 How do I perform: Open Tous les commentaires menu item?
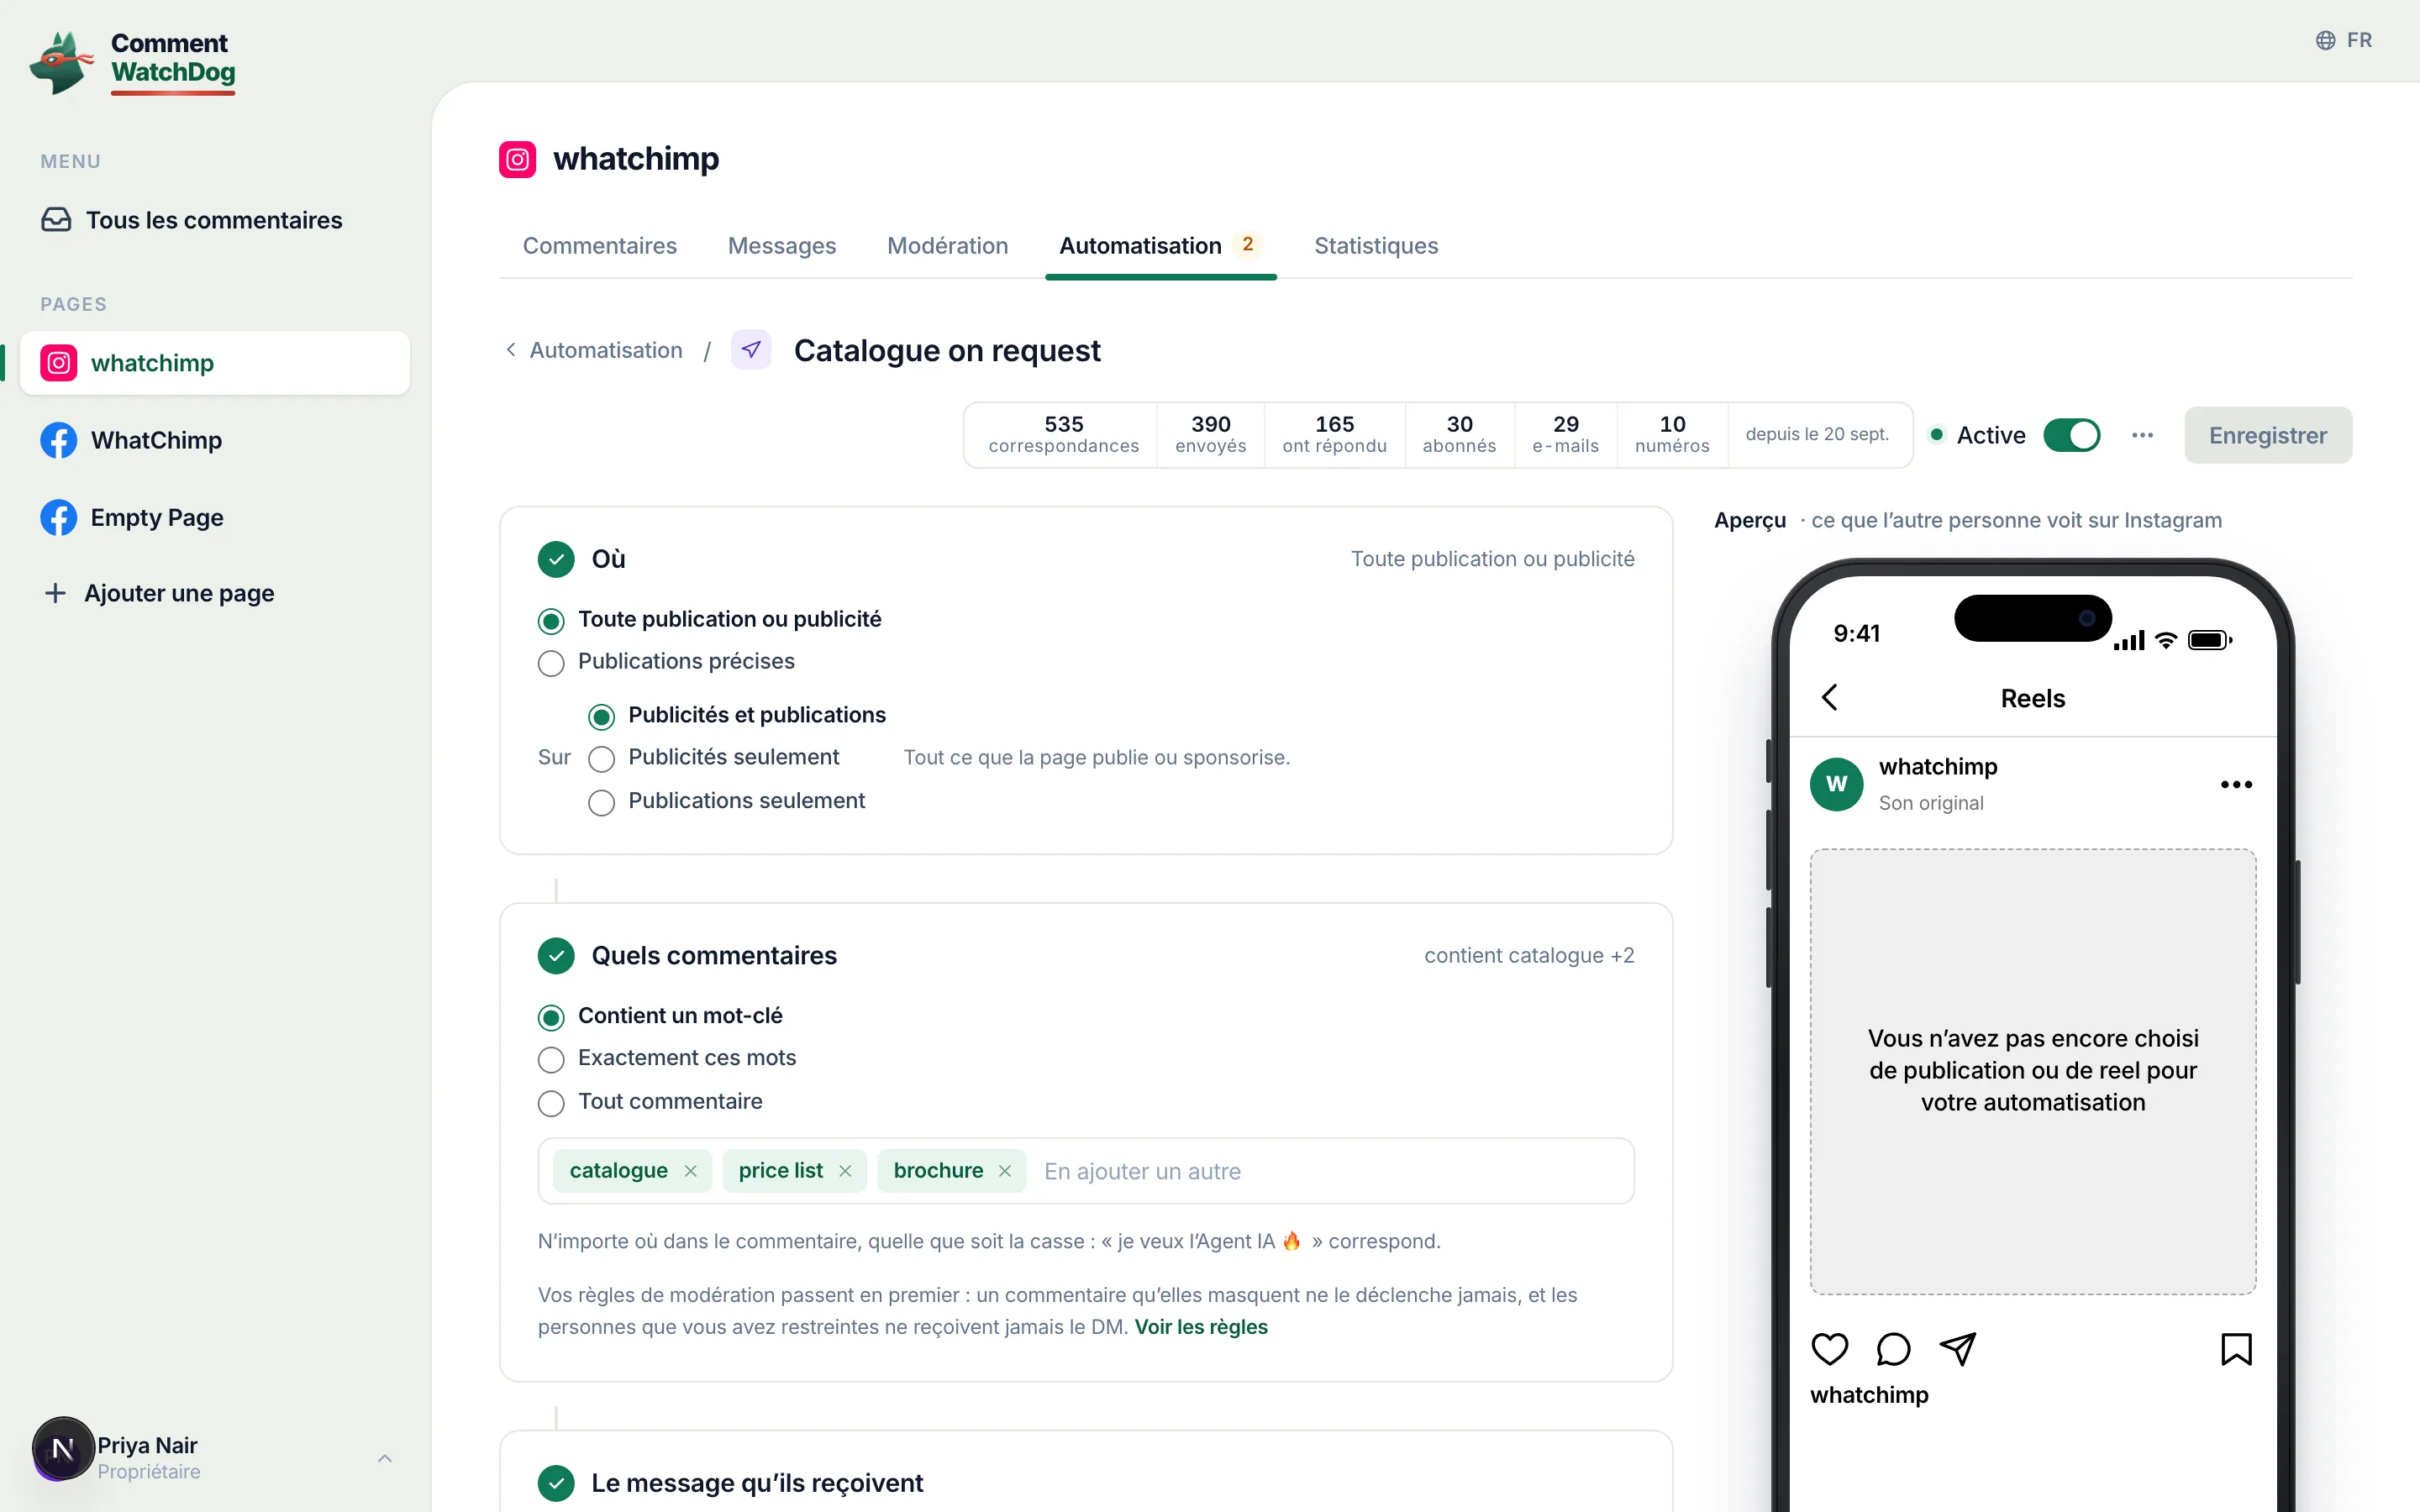(214, 220)
